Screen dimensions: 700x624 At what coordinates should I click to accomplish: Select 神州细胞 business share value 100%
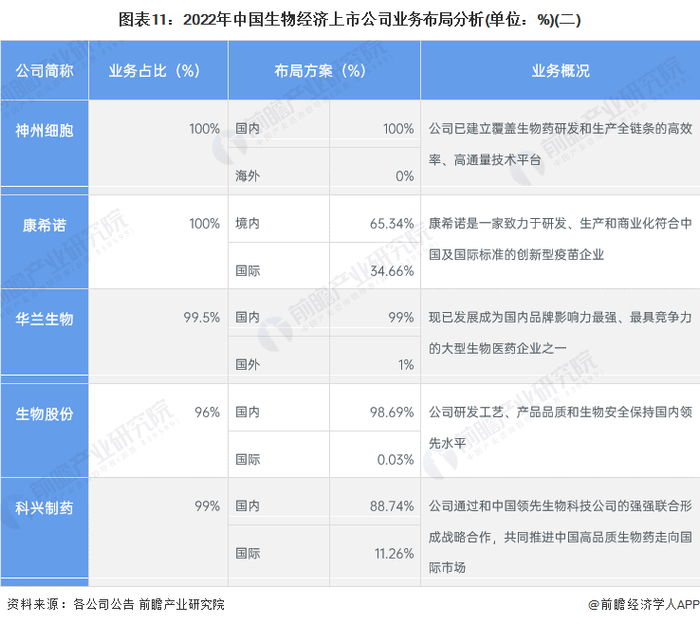pos(204,129)
